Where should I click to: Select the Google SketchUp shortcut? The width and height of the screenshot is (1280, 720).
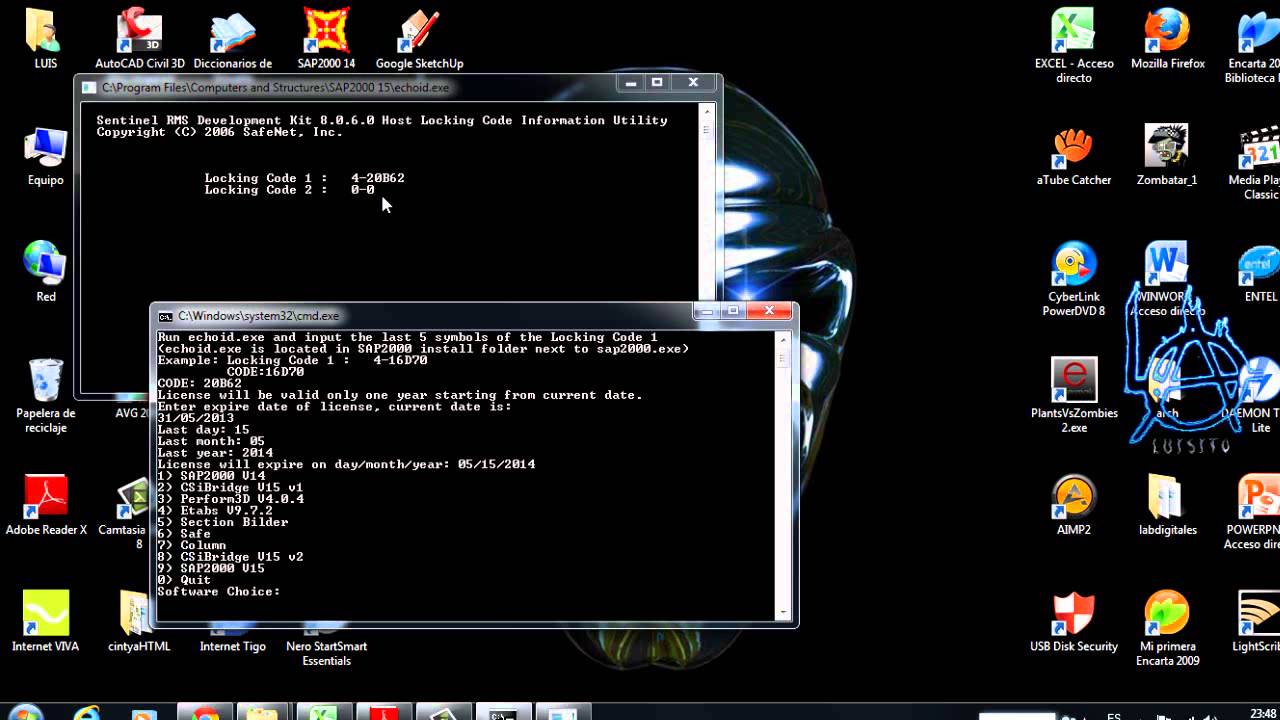(419, 38)
